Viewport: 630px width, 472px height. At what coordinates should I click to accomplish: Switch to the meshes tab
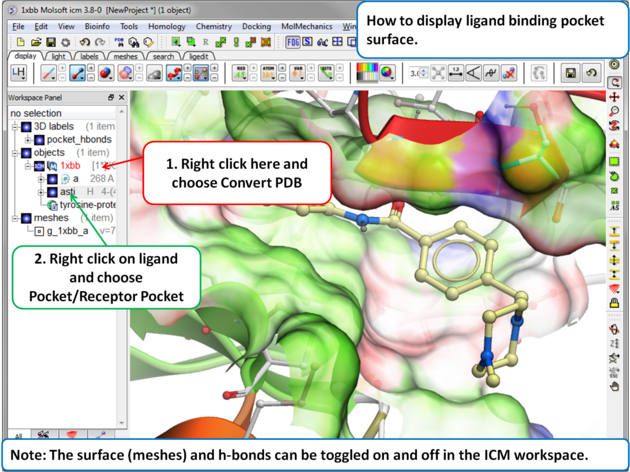pos(126,57)
